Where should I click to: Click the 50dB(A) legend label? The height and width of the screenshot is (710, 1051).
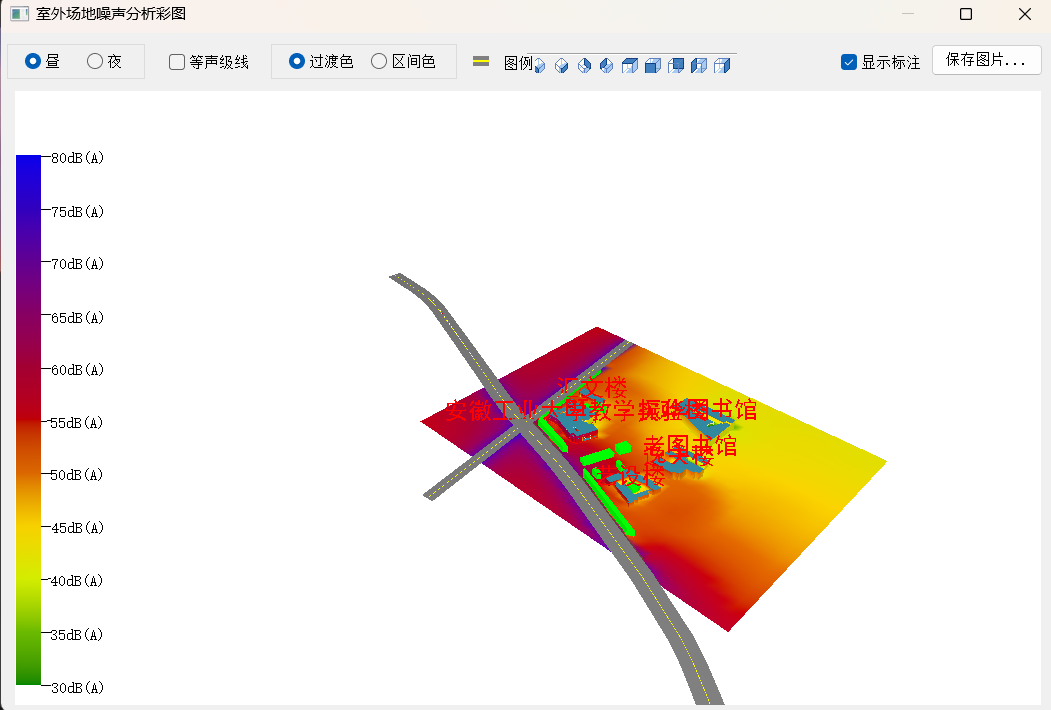pos(77,475)
